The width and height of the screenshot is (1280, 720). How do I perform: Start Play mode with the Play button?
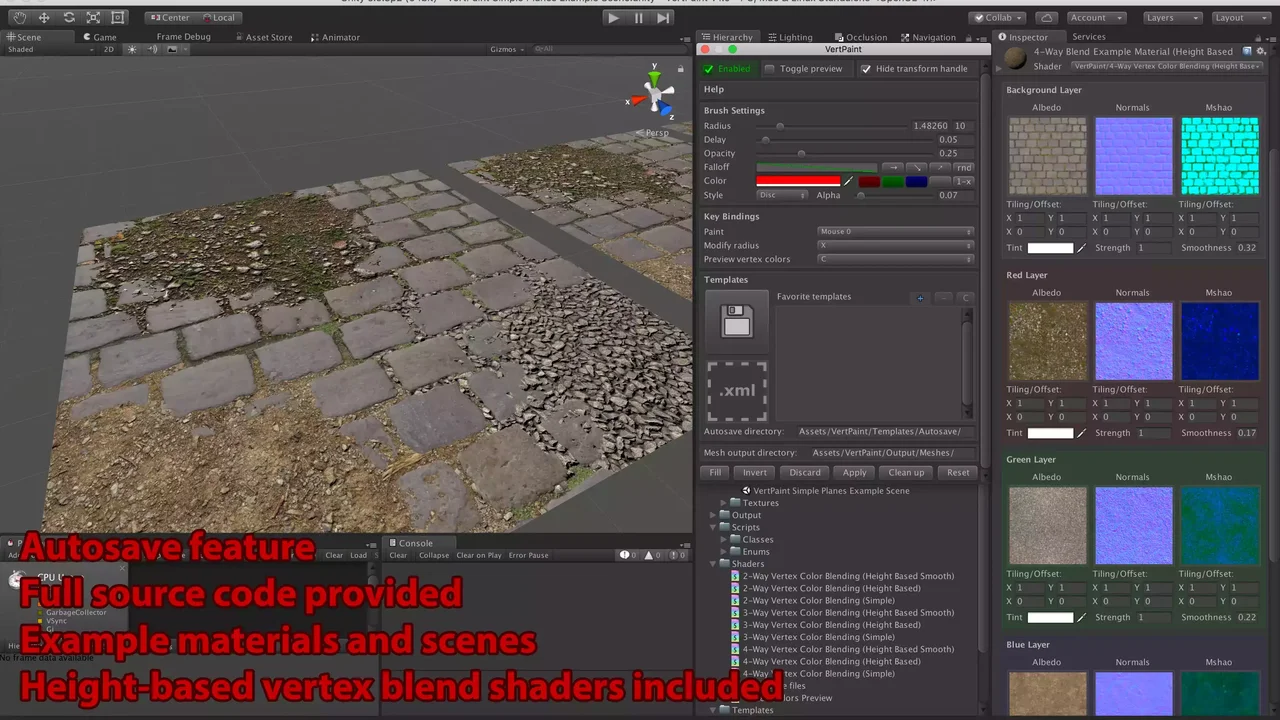coord(614,18)
